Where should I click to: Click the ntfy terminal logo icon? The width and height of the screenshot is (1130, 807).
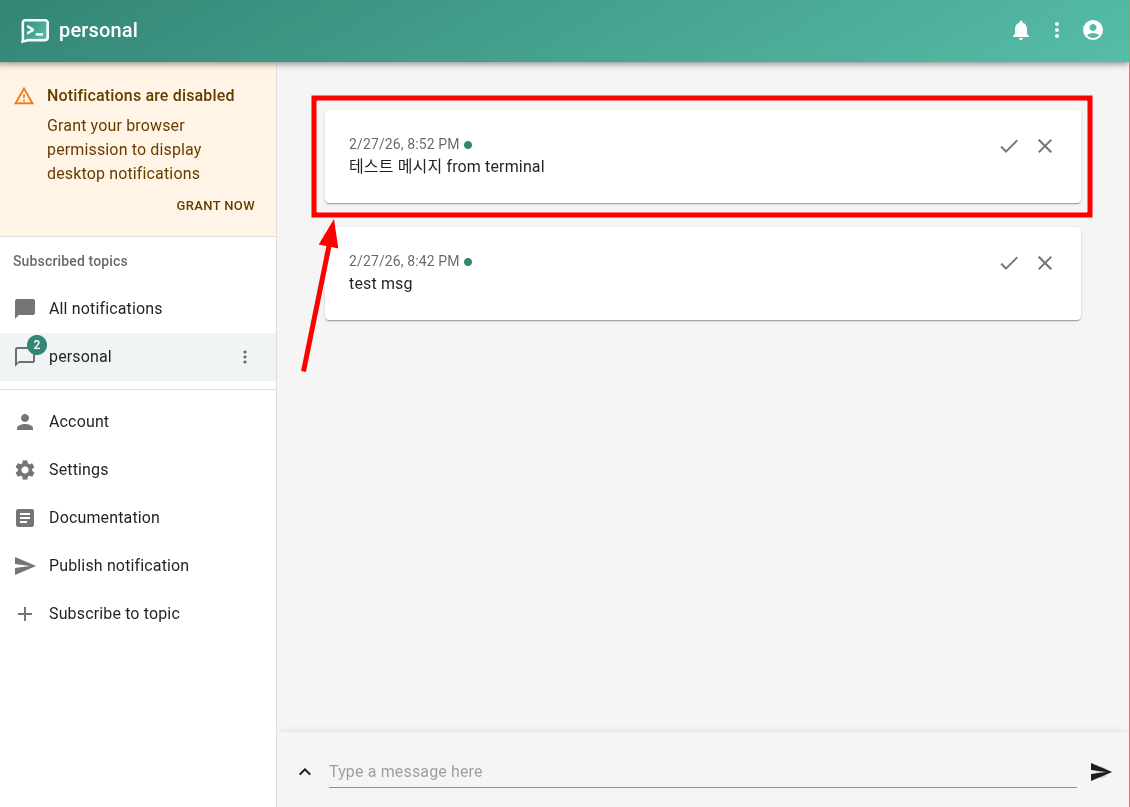coord(35,31)
